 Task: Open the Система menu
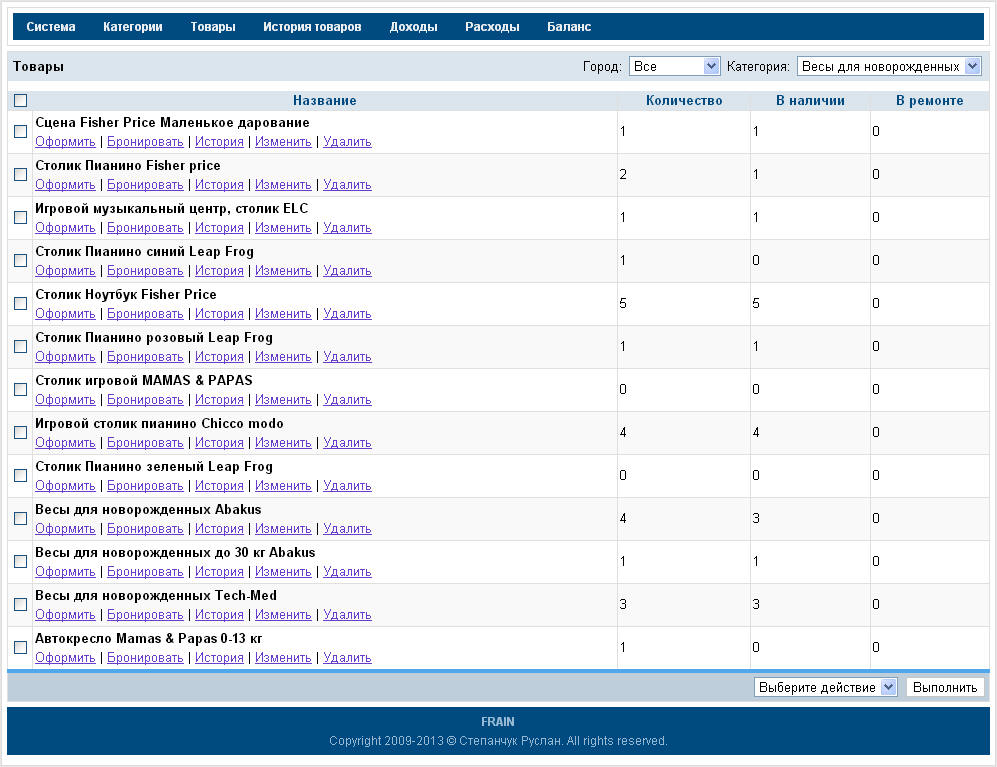click(51, 27)
